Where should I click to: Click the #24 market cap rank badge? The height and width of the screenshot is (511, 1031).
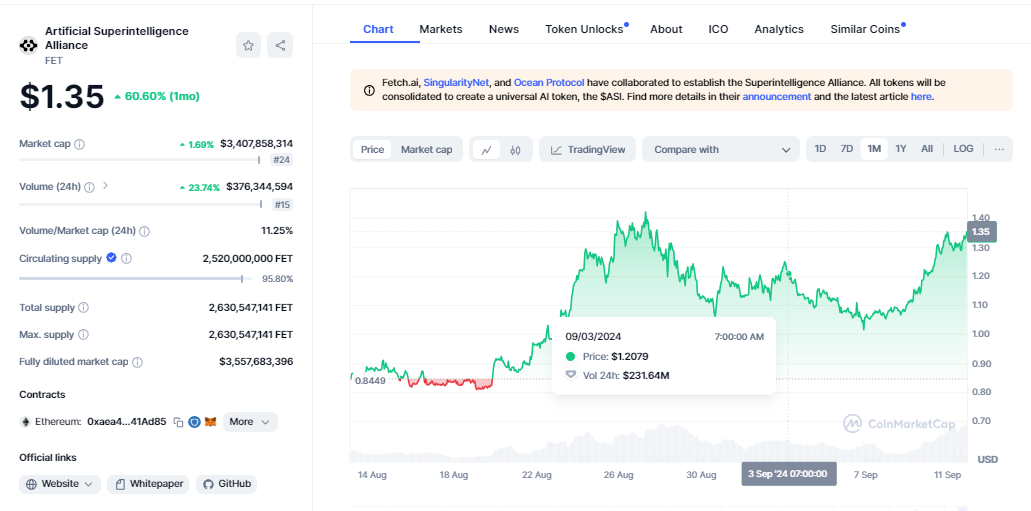[x=281, y=160]
